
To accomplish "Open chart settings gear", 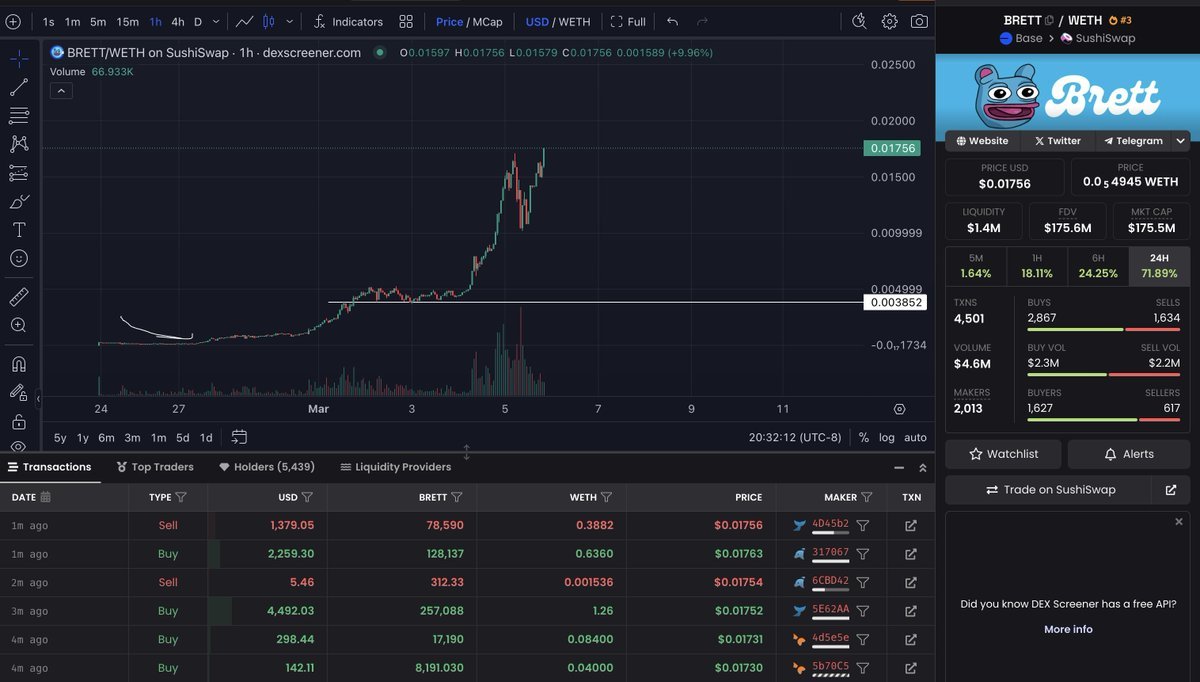I will tap(889, 21).
